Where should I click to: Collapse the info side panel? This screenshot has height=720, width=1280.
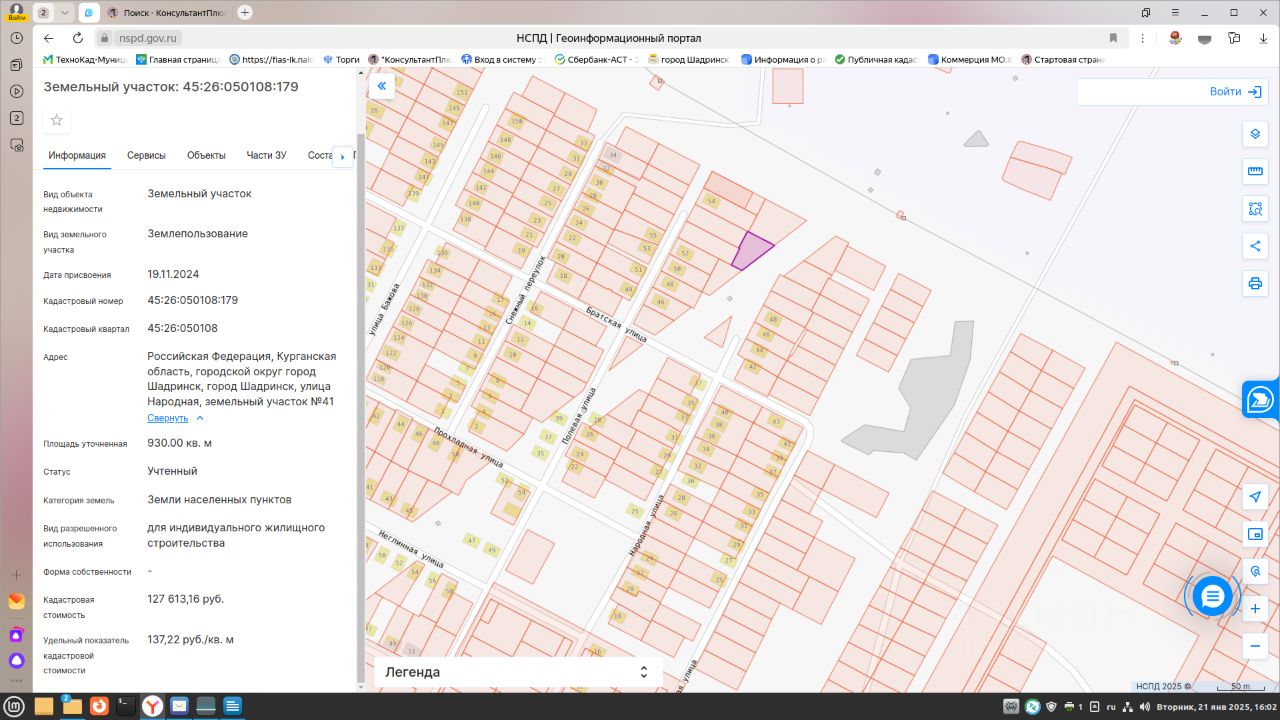click(381, 87)
